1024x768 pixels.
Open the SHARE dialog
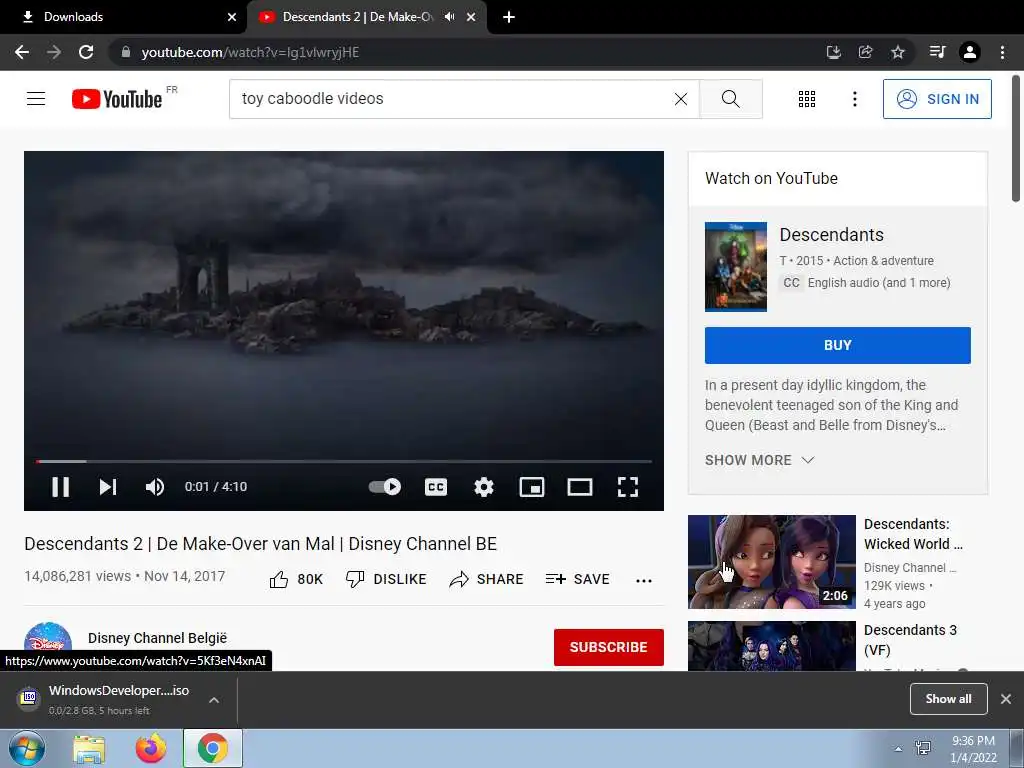[487, 579]
